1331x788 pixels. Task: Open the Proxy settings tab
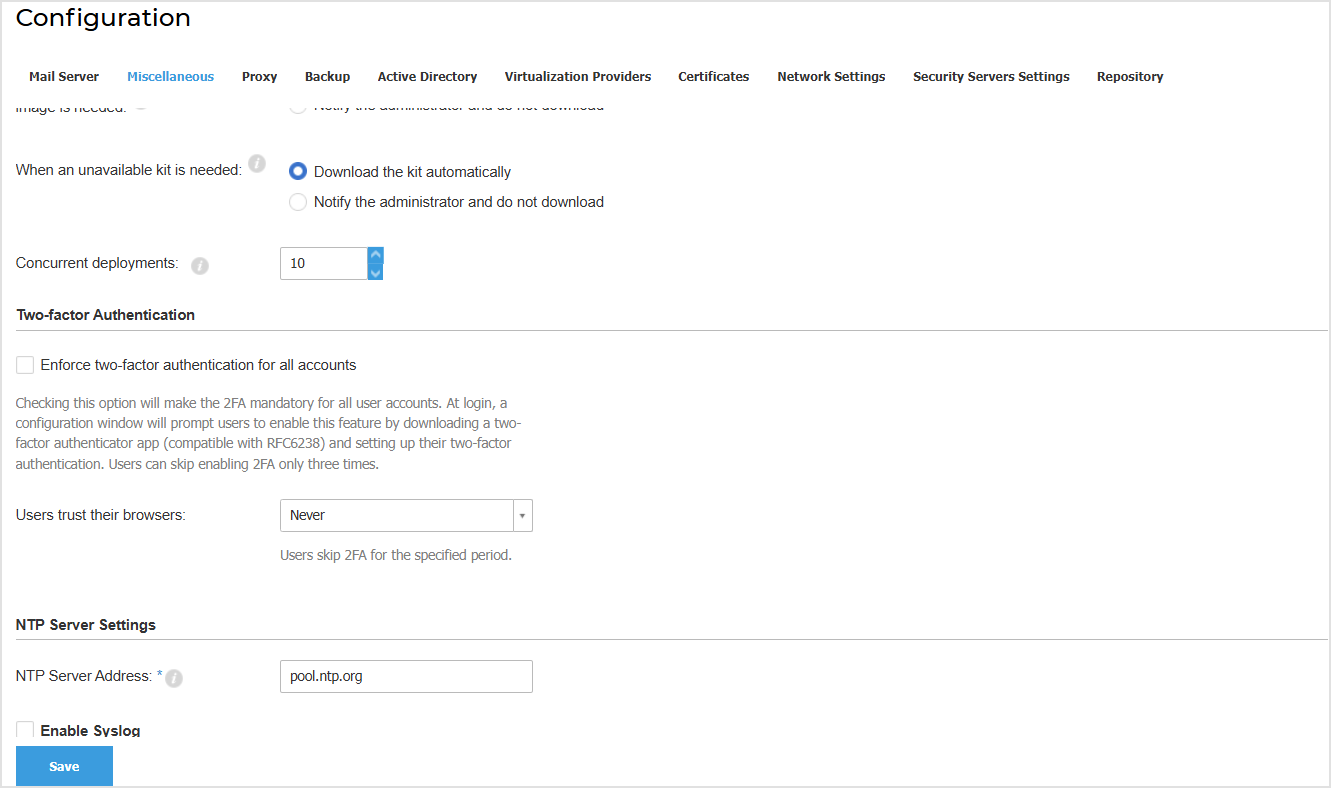click(x=259, y=76)
